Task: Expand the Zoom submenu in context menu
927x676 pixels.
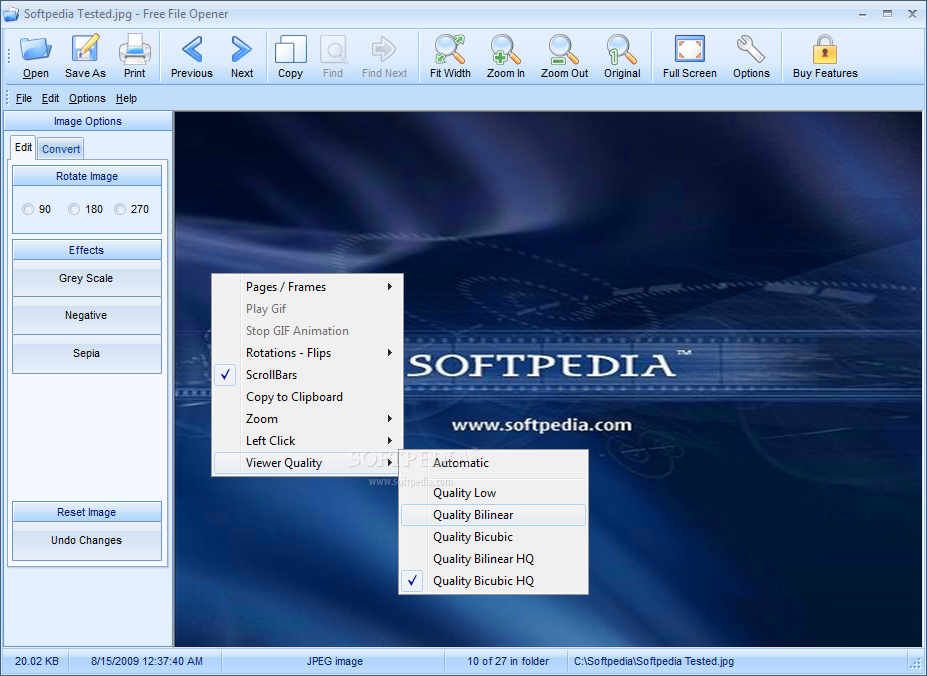Action: pyautogui.click(x=307, y=419)
